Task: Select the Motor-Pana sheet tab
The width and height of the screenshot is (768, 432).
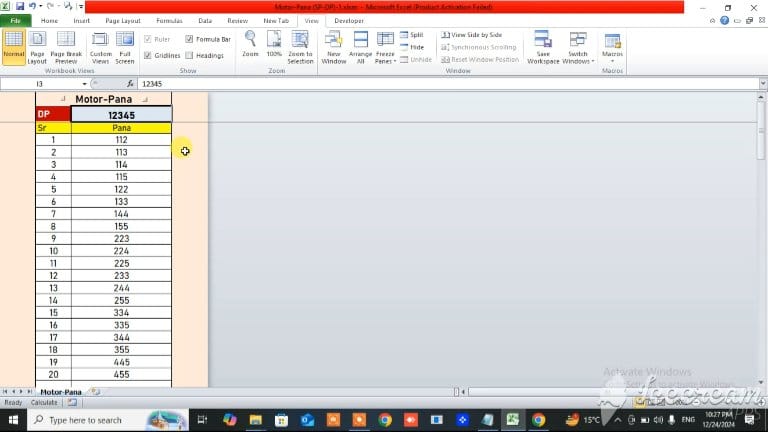Action: click(61, 392)
